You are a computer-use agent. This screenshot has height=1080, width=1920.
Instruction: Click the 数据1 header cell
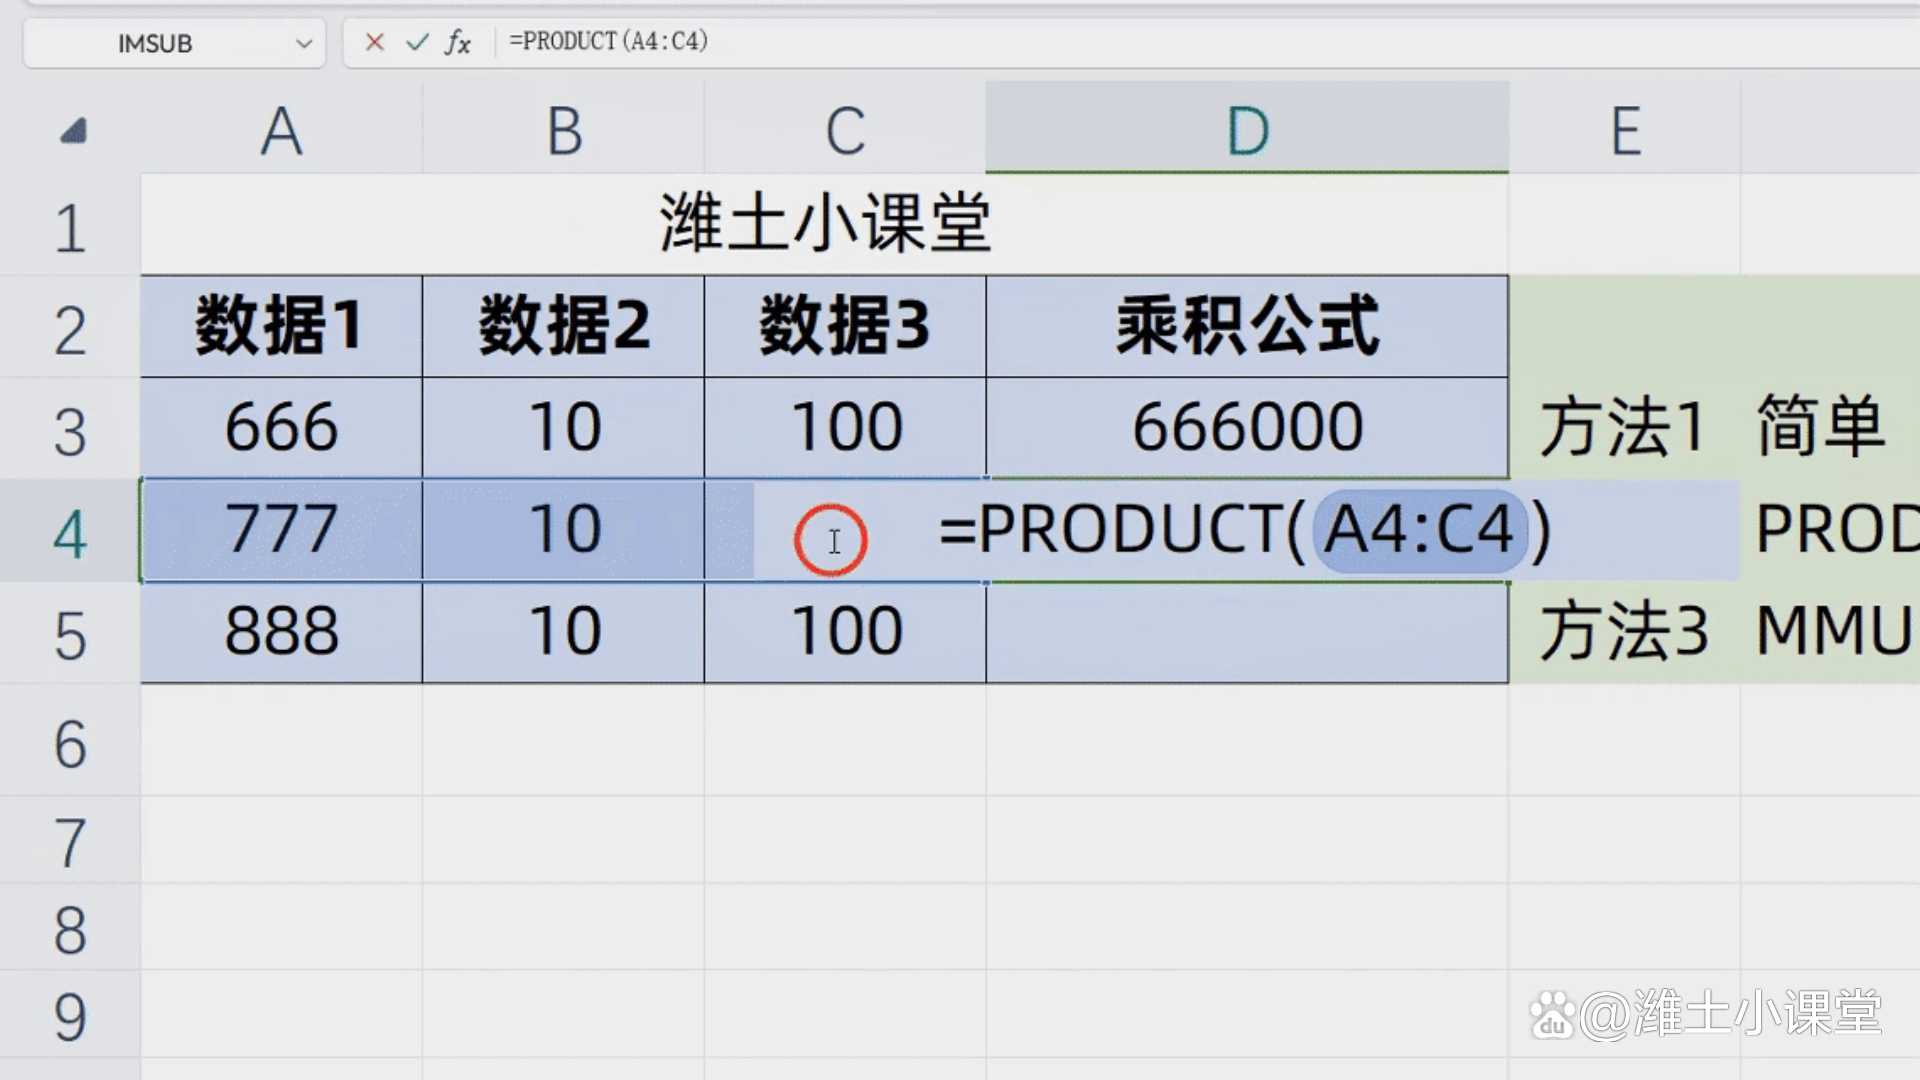tap(281, 326)
